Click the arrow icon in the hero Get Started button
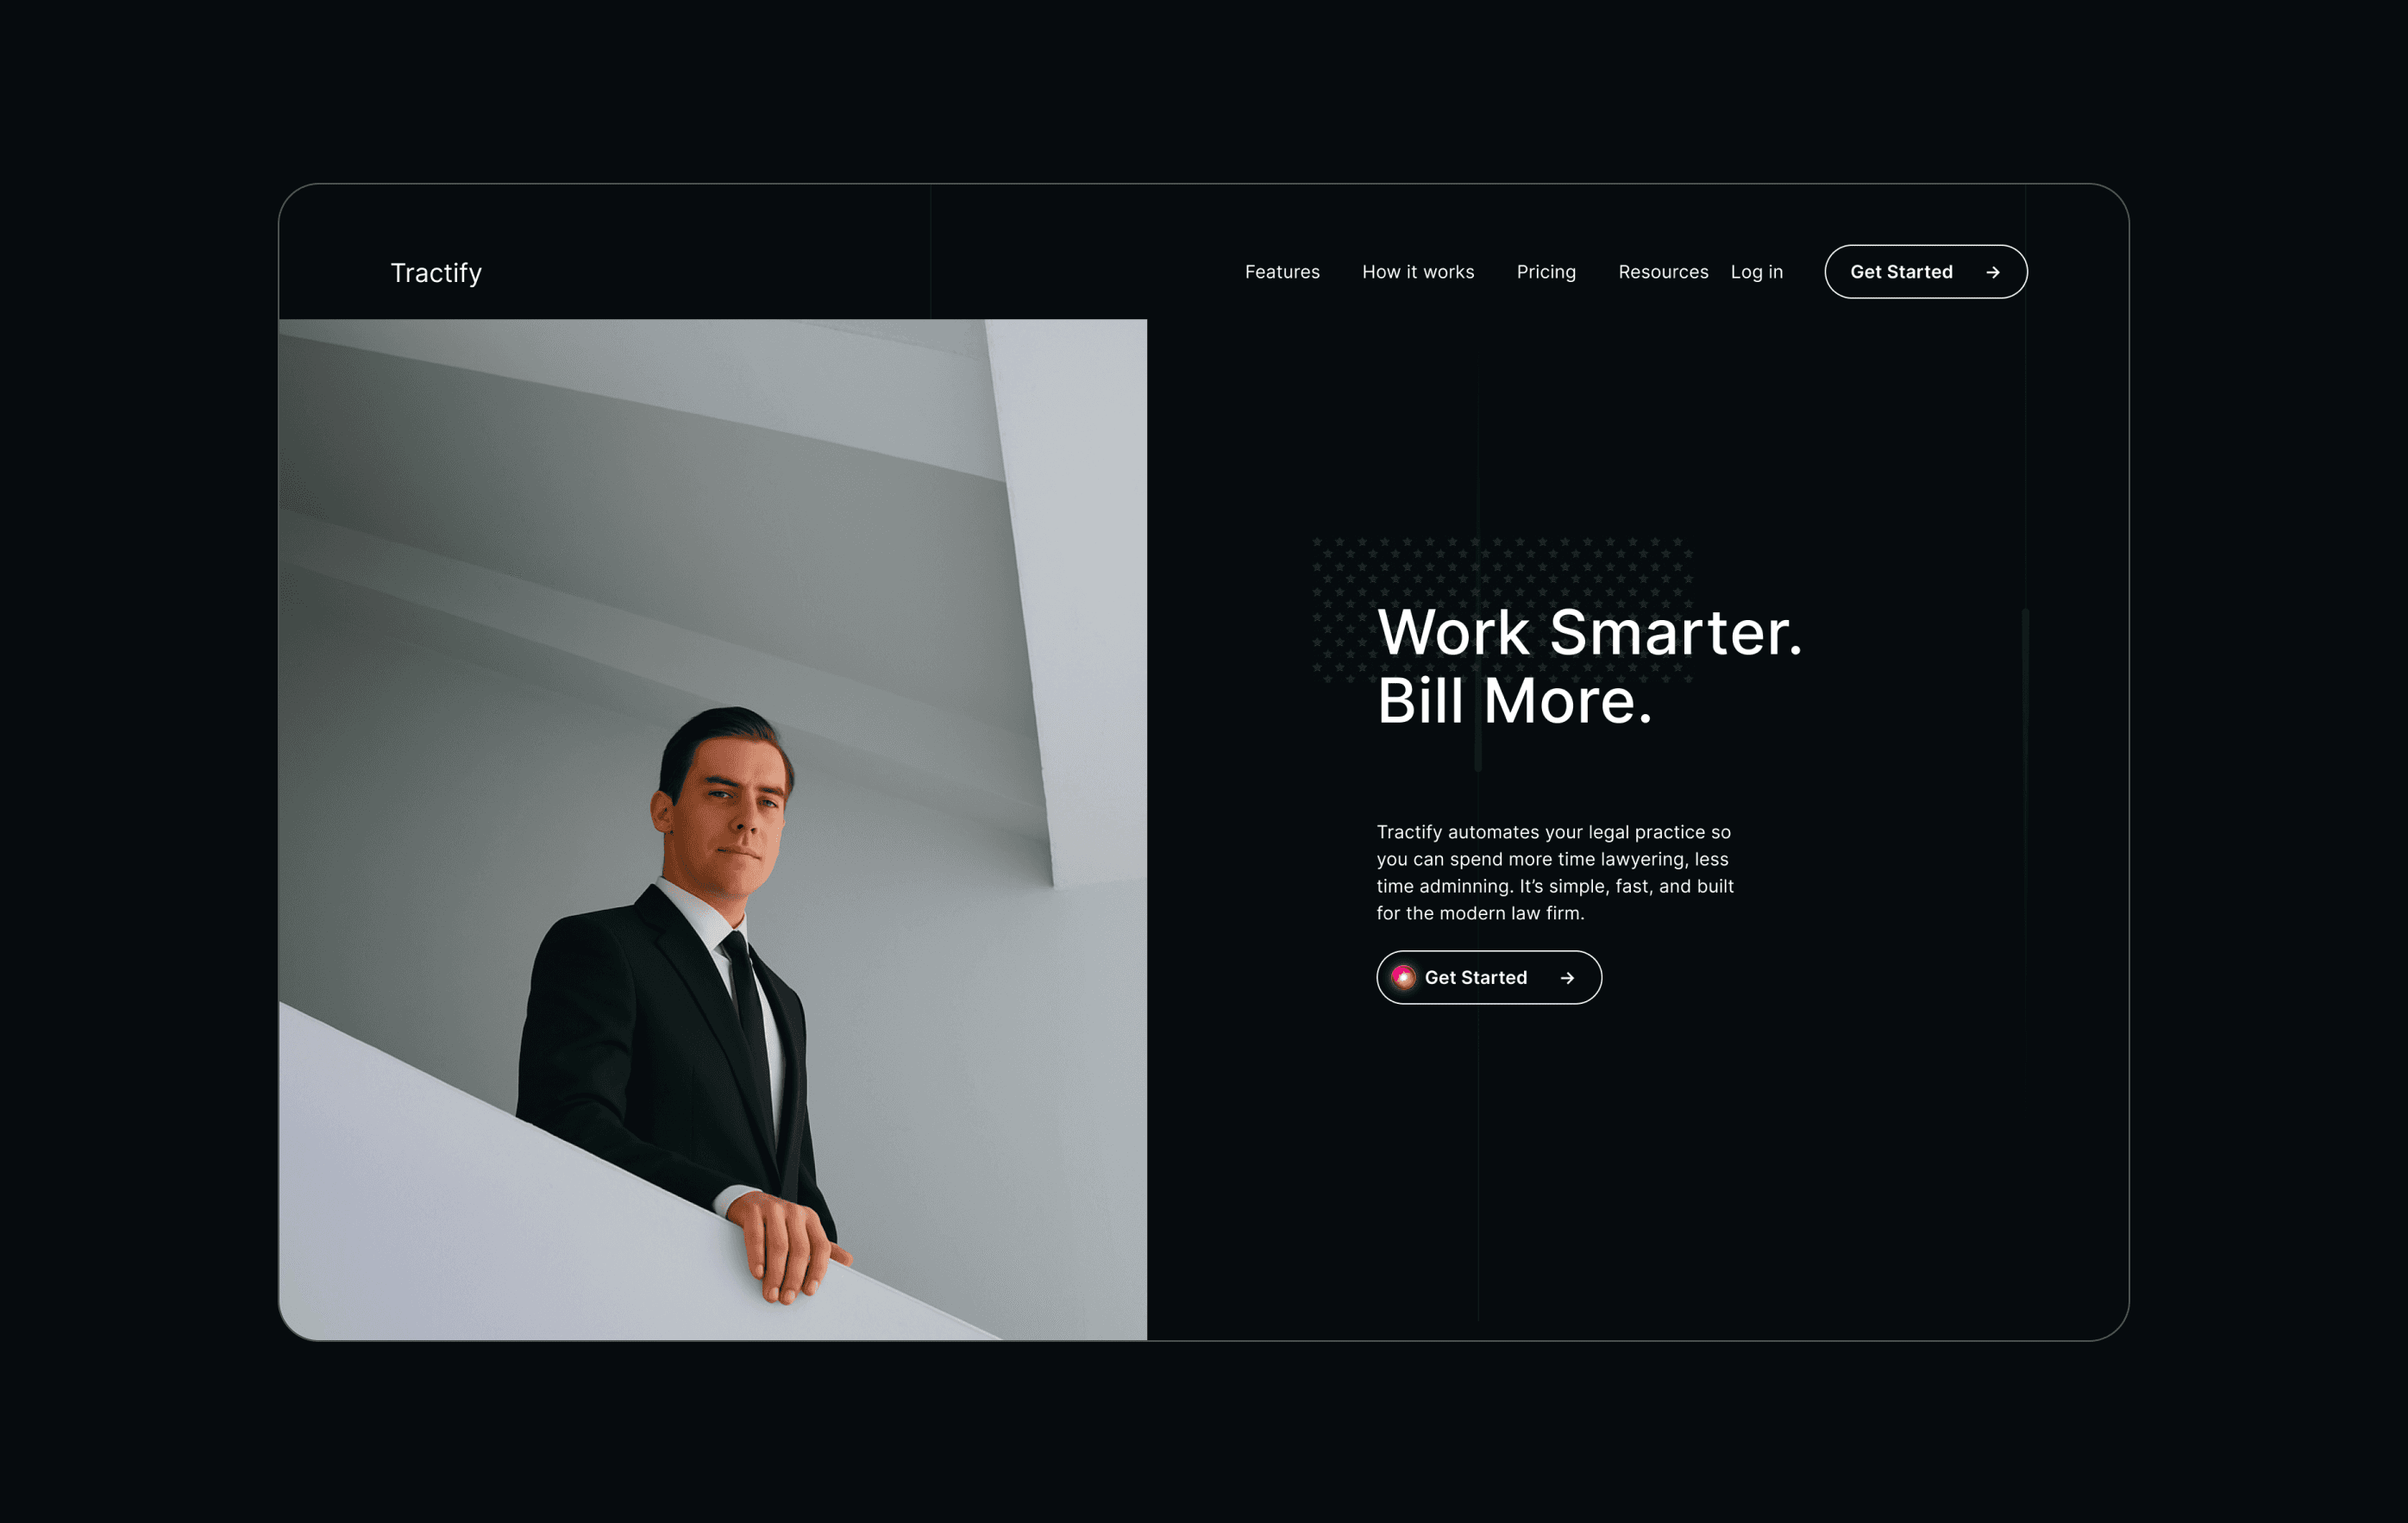Viewport: 2408px width, 1523px height. coord(1567,978)
